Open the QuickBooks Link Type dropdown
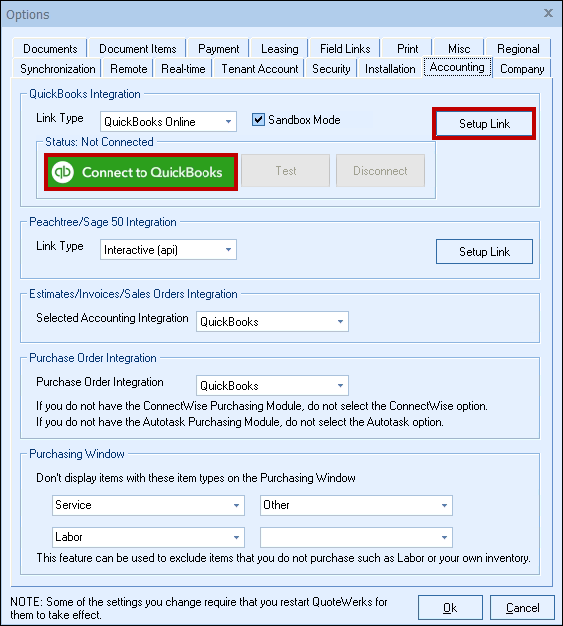This screenshot has width=563, height=626. (x=169, y=122)
